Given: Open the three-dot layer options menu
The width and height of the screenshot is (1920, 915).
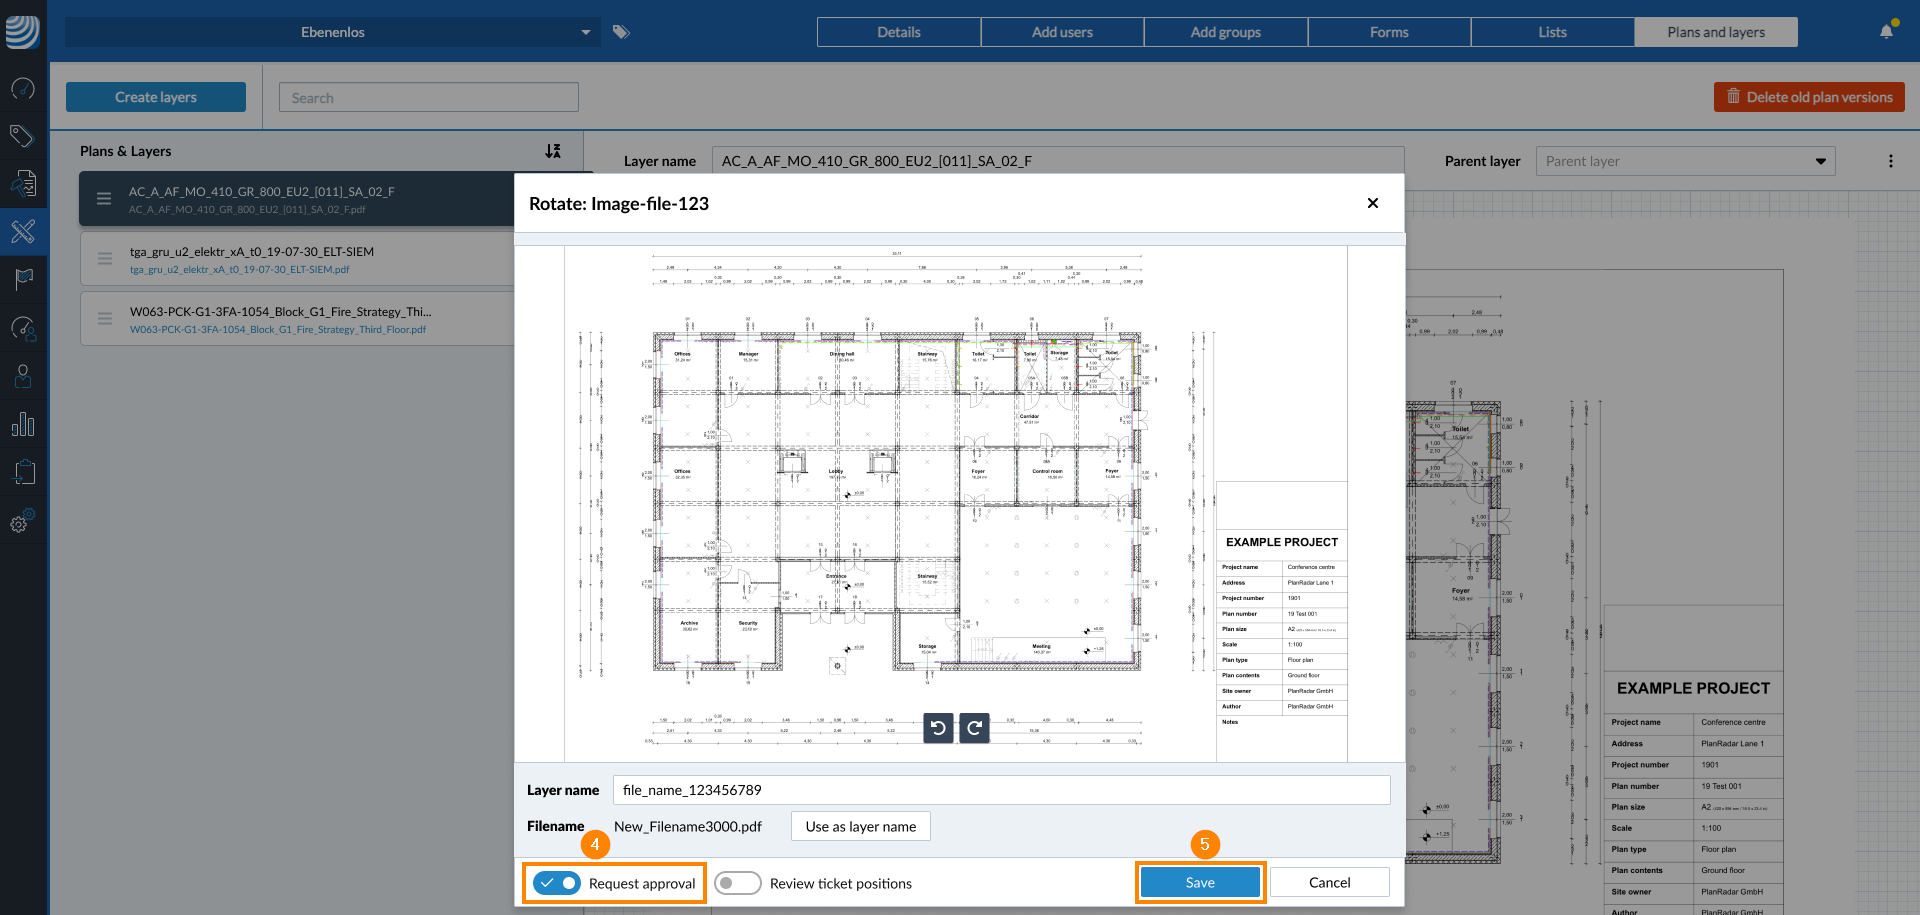Looking at the screenshot, I should point(1890,161).
